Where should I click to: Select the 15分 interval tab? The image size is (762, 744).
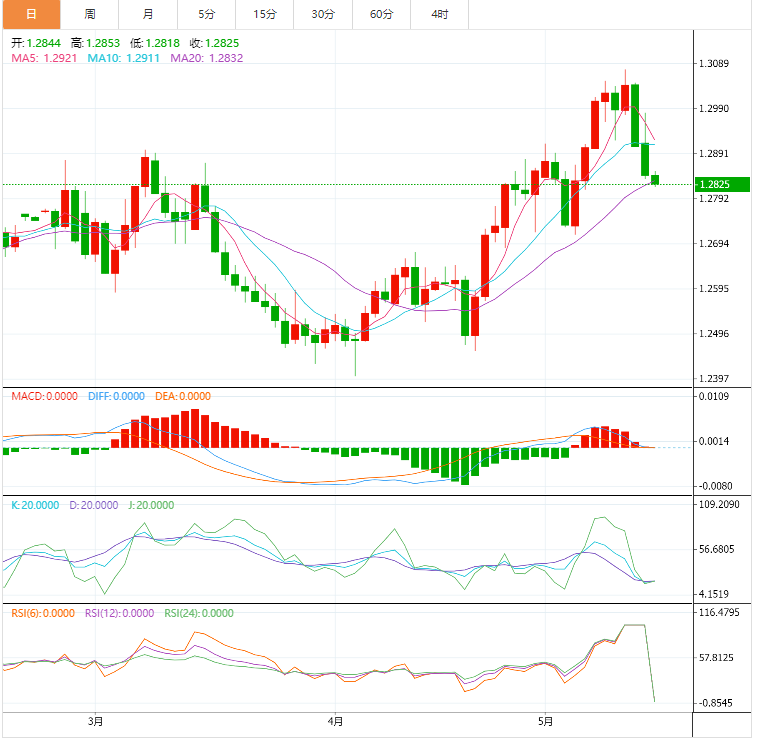click(x=265, y=14)
